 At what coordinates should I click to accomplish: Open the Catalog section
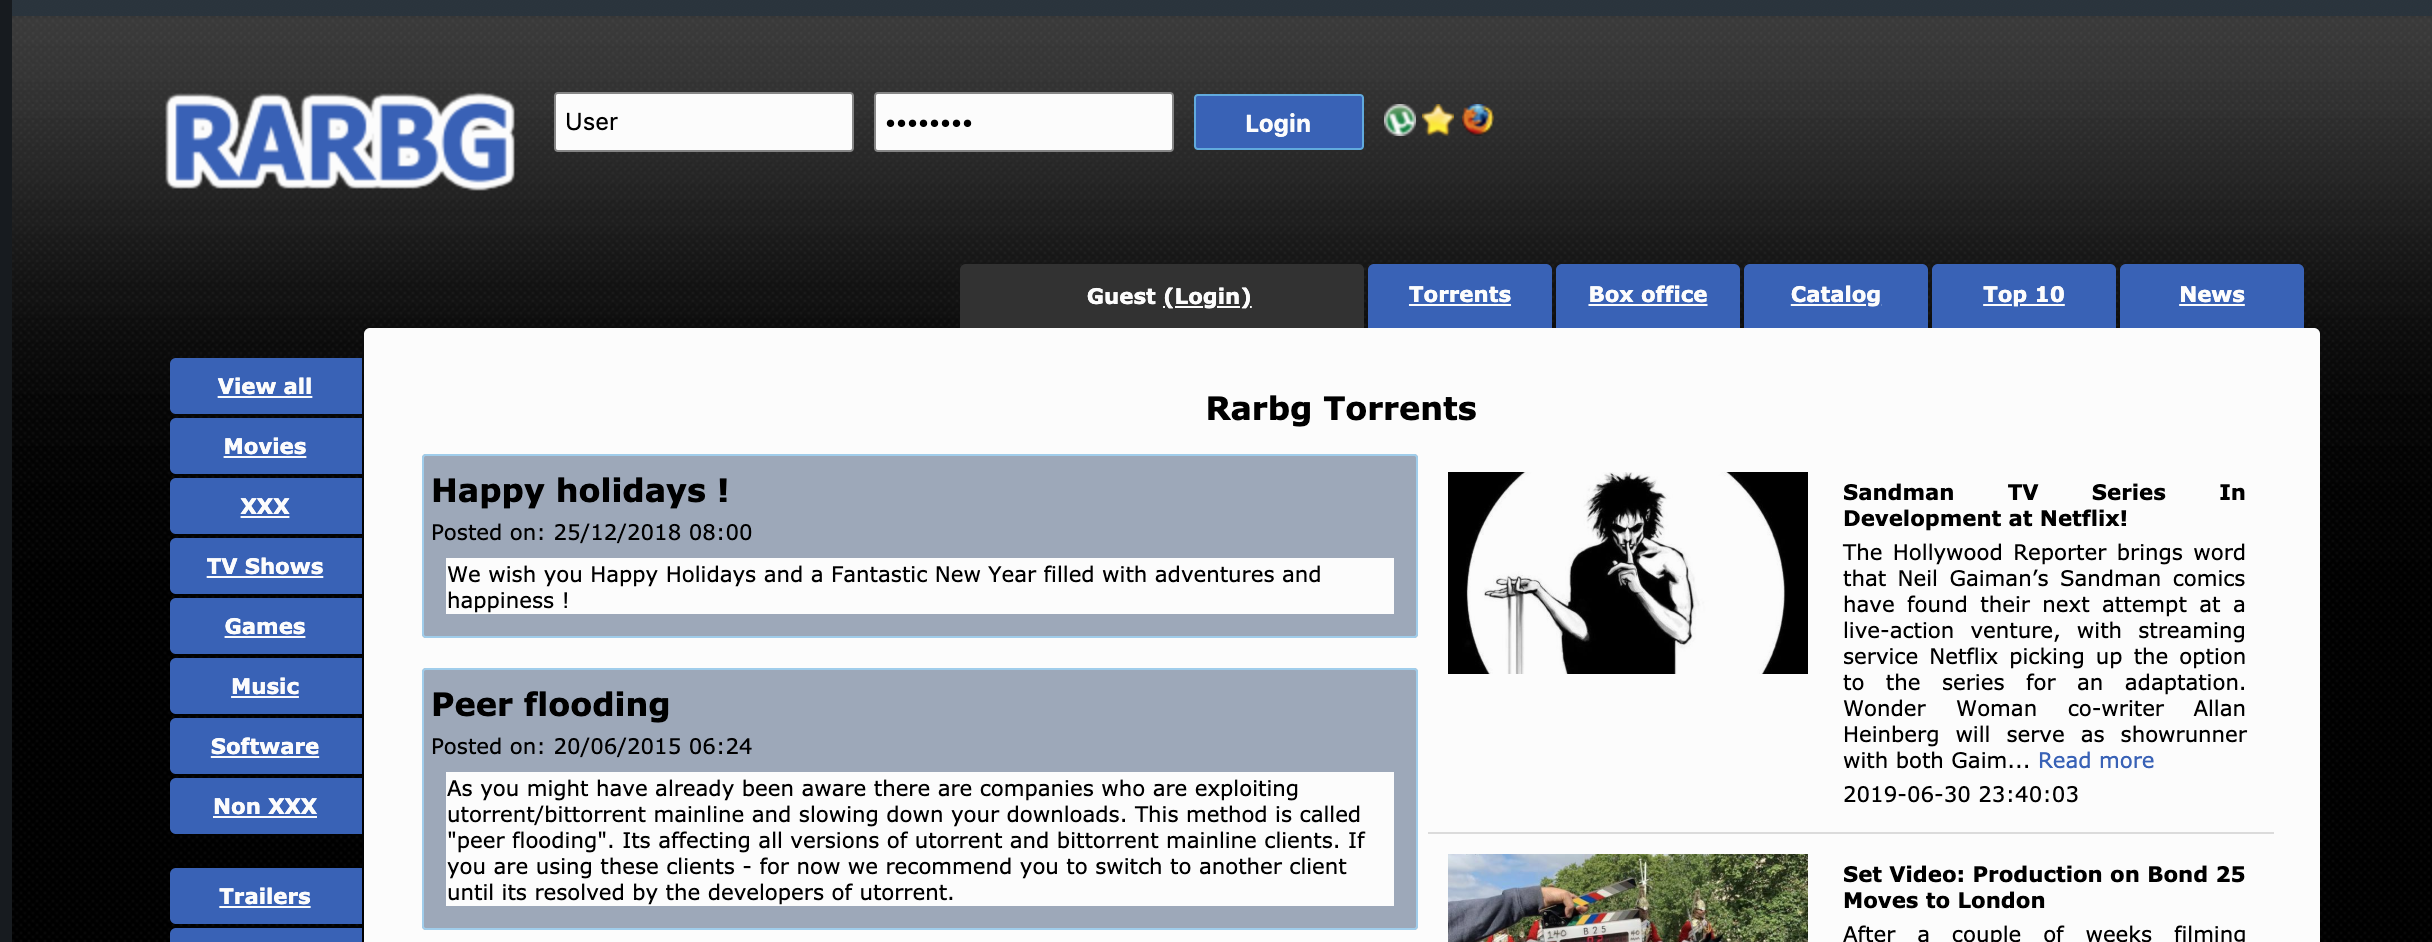pos(1836,294)
